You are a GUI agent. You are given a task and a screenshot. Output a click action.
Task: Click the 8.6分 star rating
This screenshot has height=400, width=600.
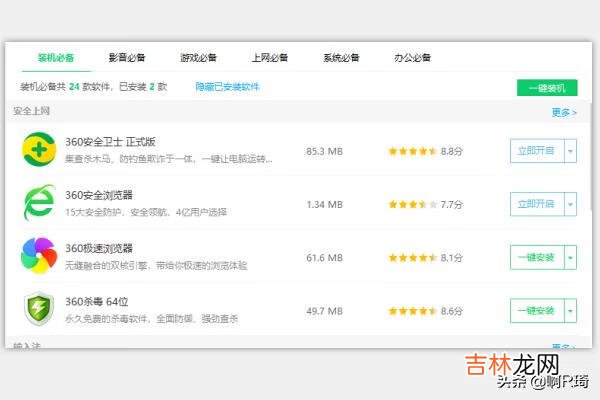click(426, 311)
